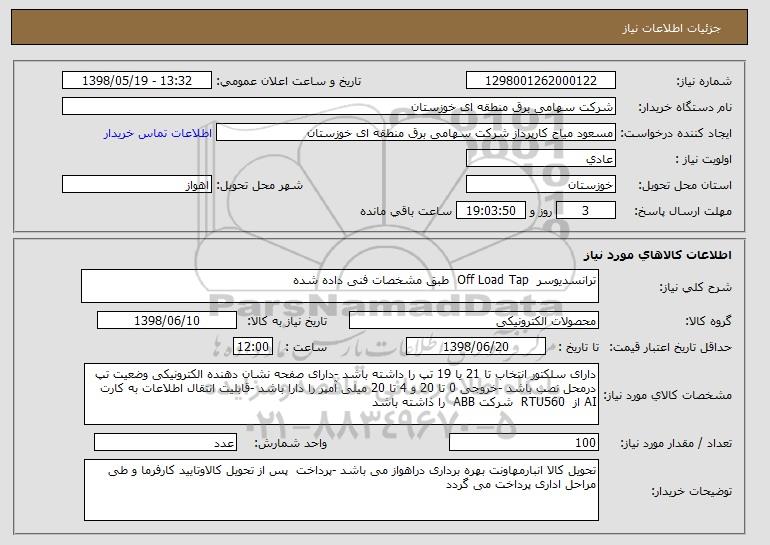The image size is (770, 545).
Task: Click the goods need date 1398/06/10
Action: [x=166, y=322]
